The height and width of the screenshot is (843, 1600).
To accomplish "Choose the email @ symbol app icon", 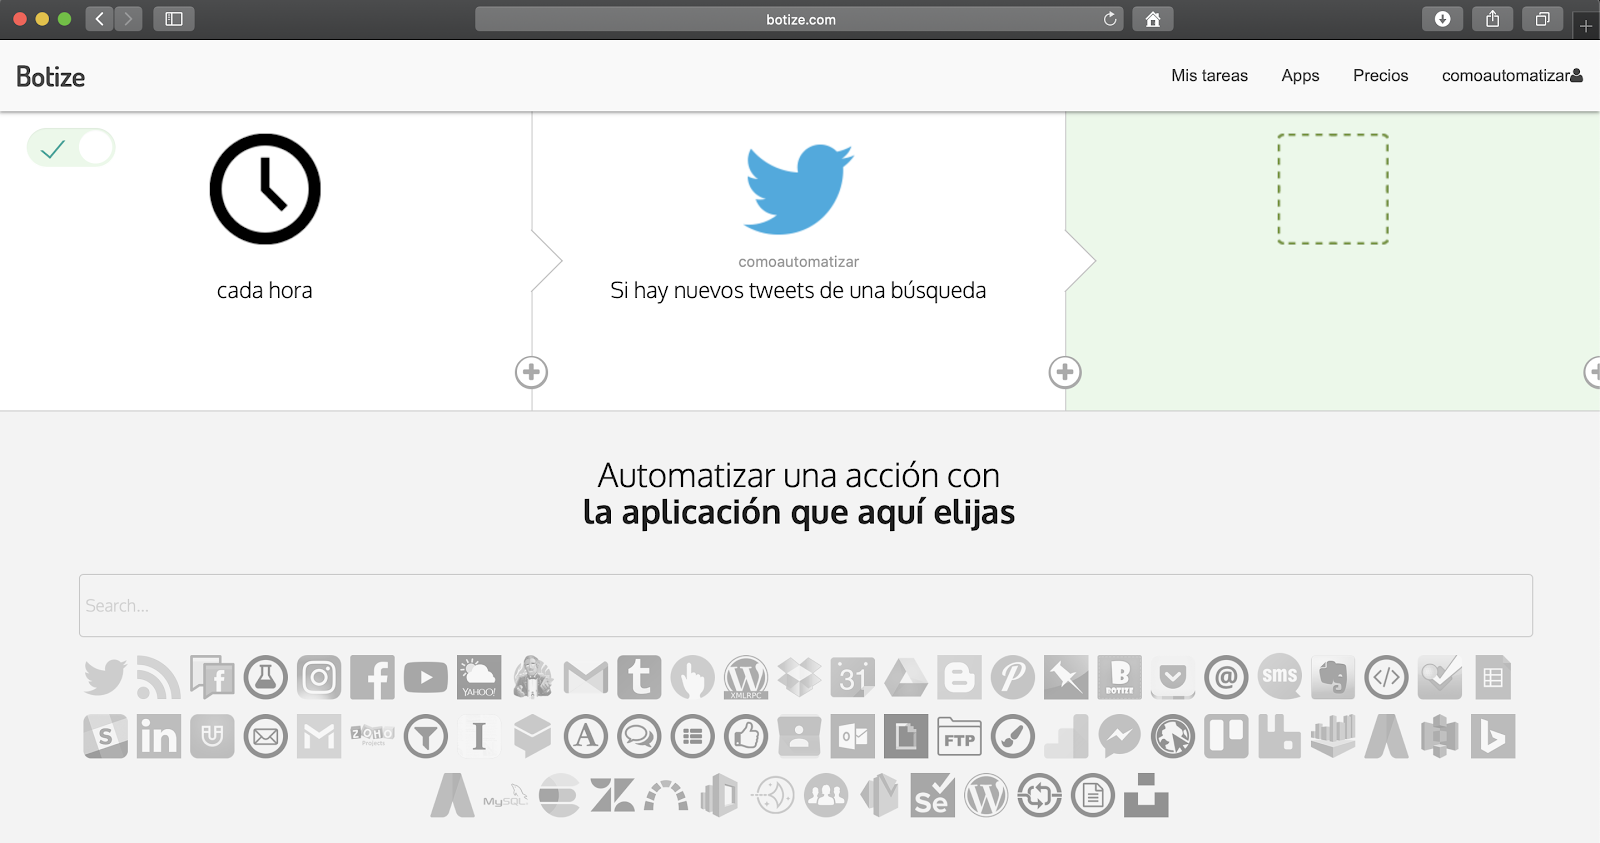I will [x=1226, y=677].
